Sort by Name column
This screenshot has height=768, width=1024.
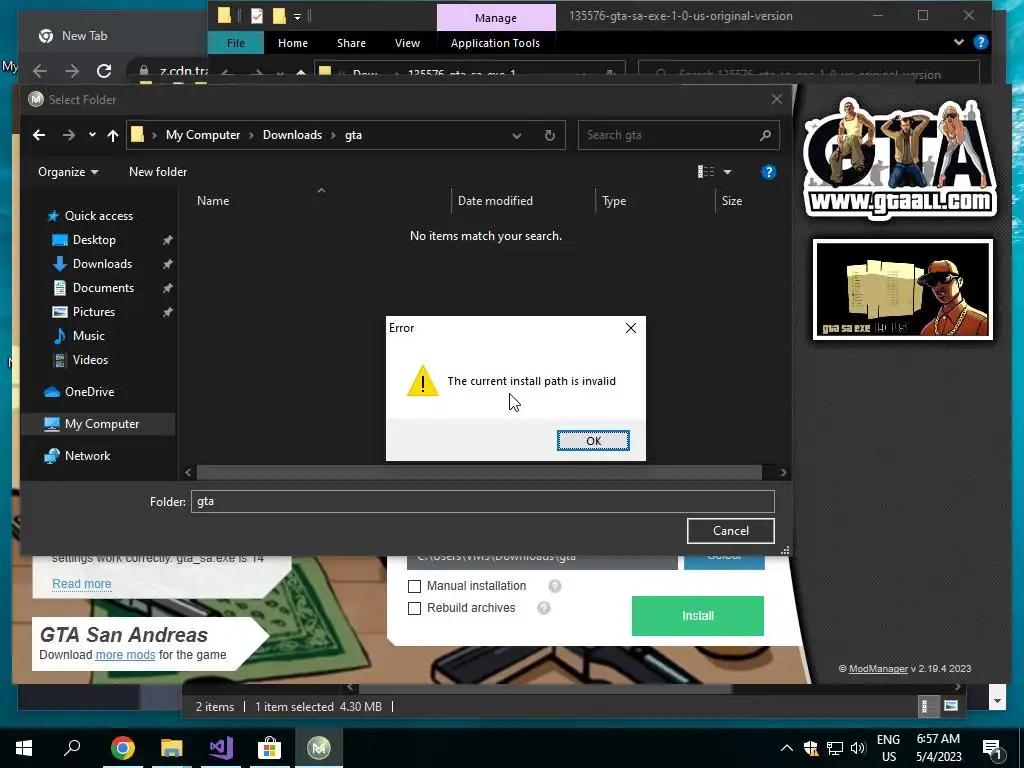(213, 201)
